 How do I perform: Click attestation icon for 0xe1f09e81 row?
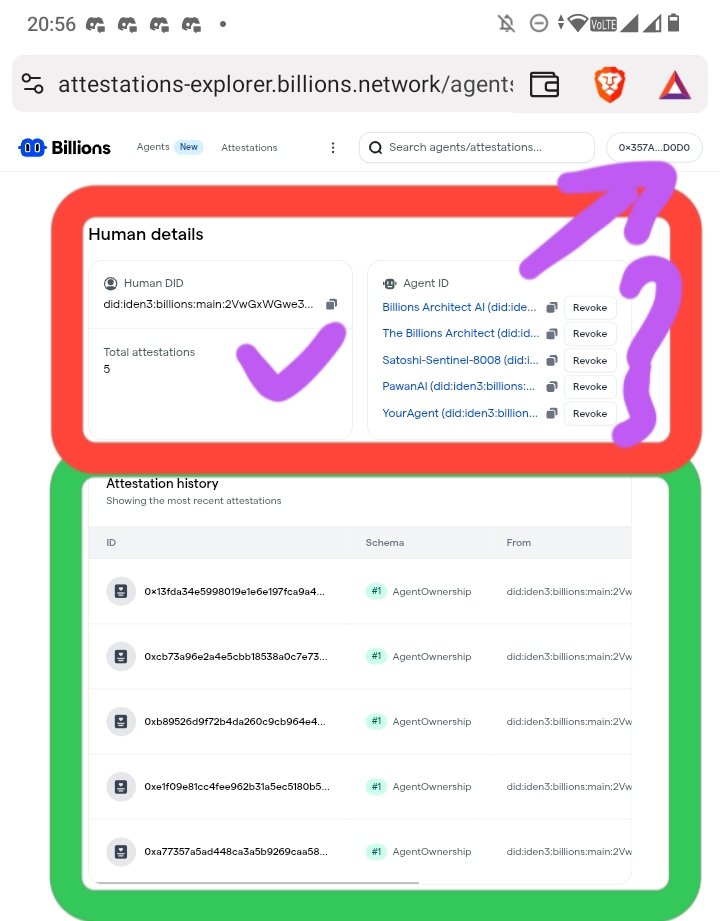121,786
